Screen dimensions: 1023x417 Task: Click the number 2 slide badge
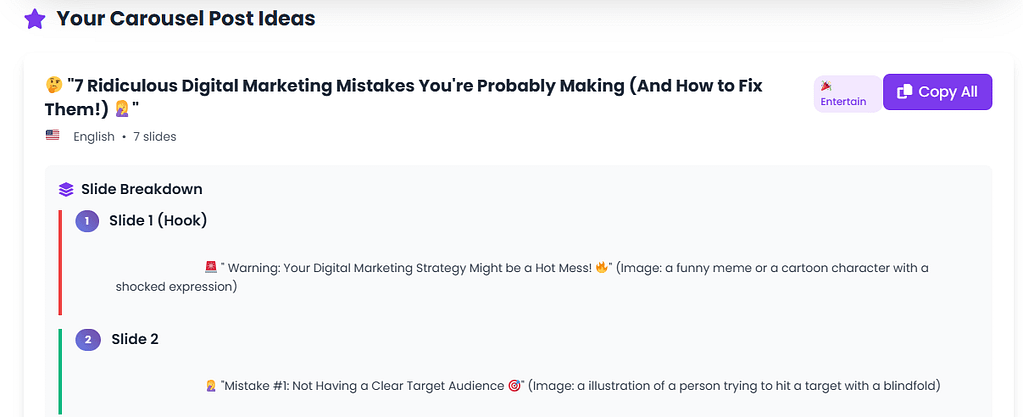87,340
